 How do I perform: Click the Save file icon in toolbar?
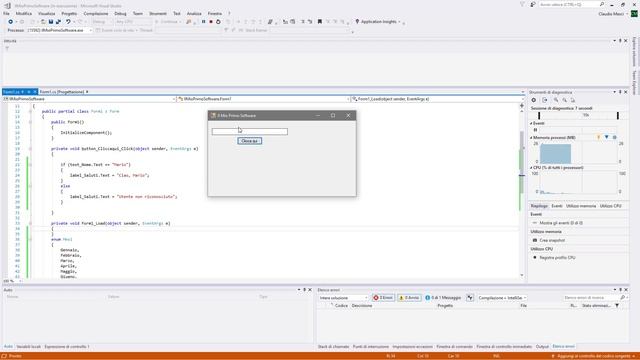51,22
